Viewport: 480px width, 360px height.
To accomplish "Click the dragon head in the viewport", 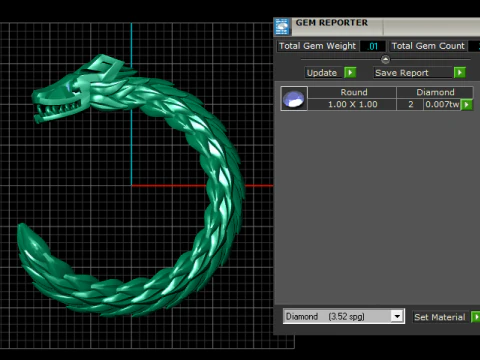I will coord(77,90).
